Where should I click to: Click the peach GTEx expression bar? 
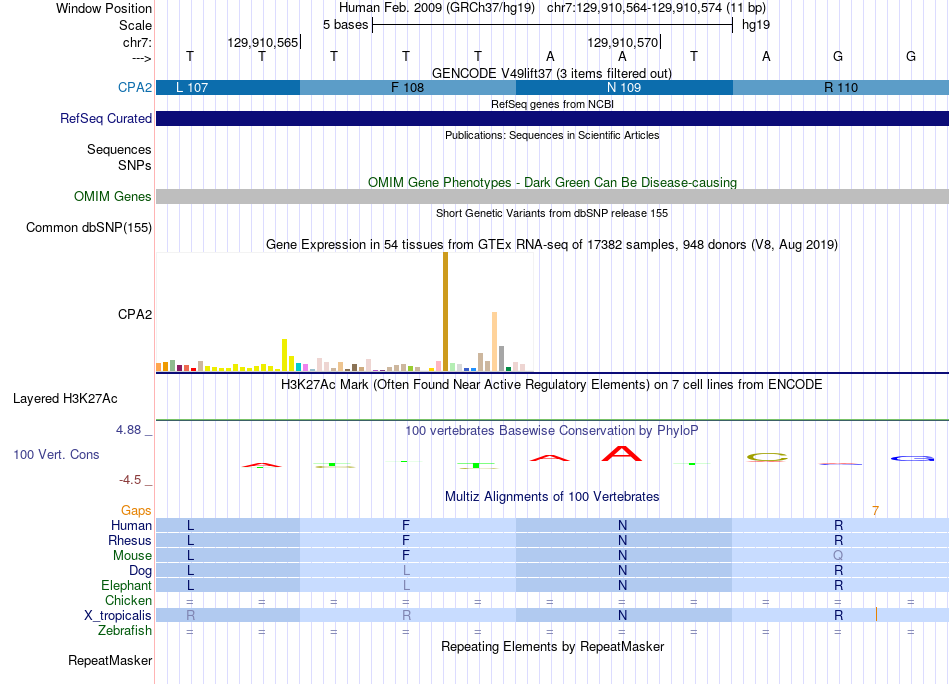[494, 341]
